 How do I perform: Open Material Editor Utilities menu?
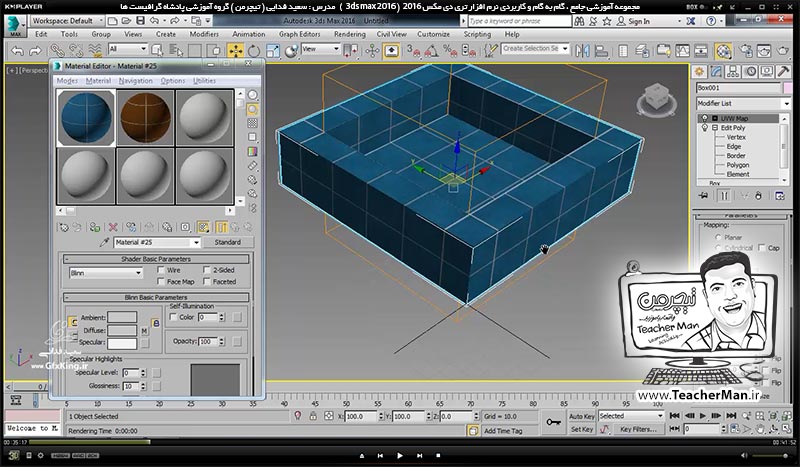point(204,81)
